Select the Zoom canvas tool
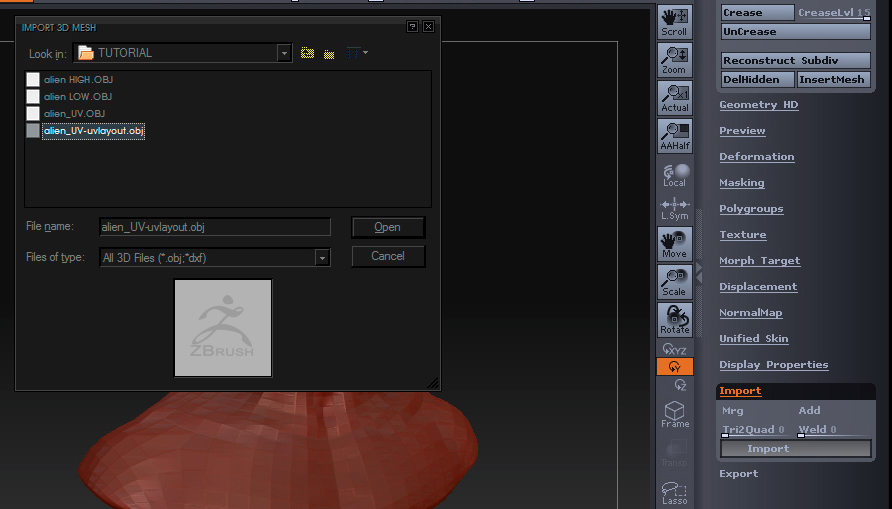The width and height of the screenshot is (892, 509). (x=675, y=60)
